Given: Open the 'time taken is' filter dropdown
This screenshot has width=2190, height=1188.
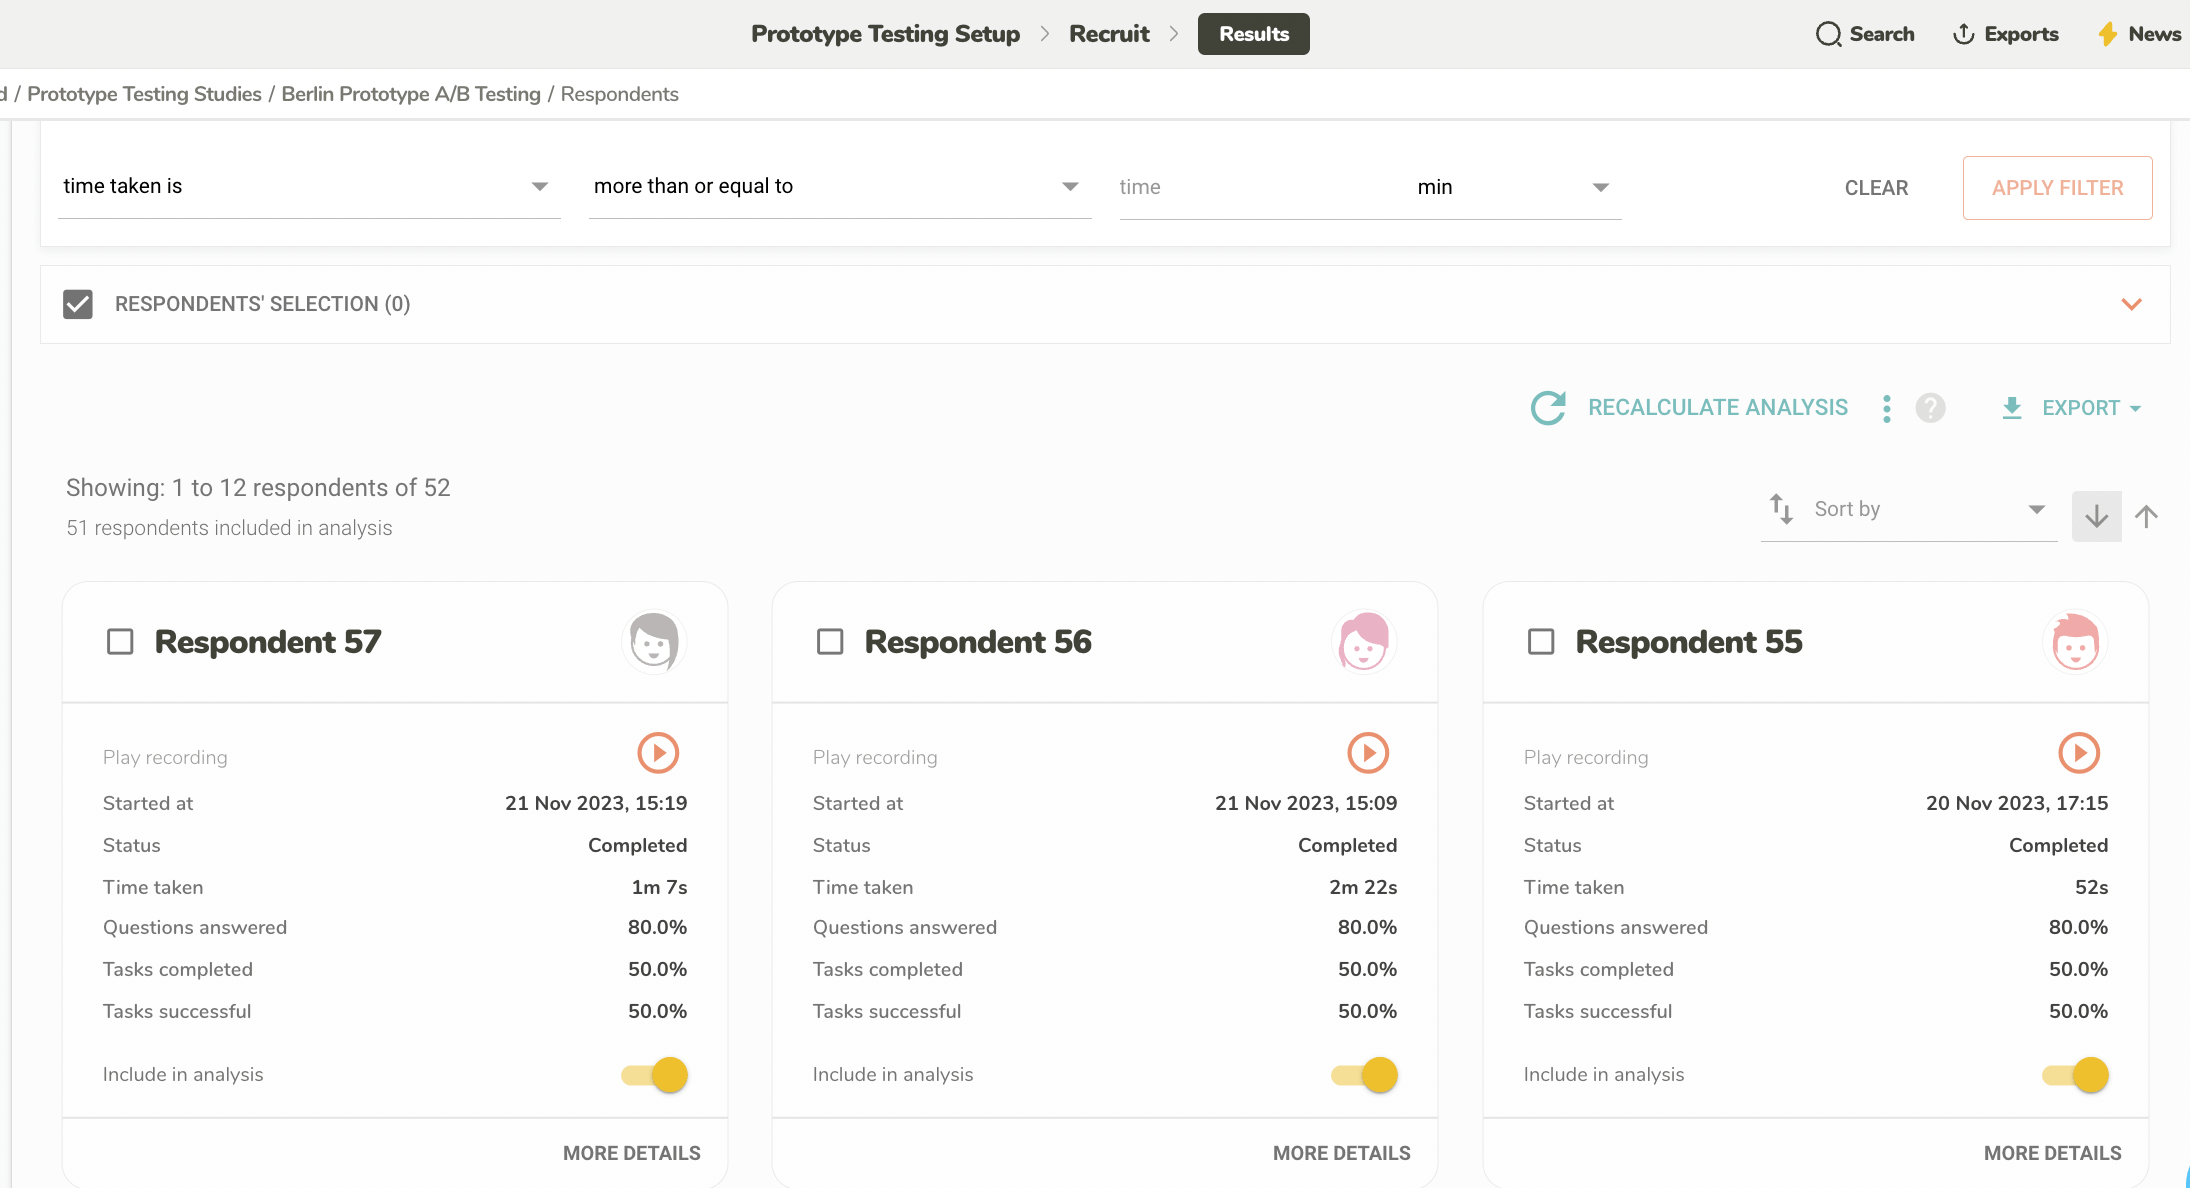Looking at the screenshot, I should coord(308,187).
